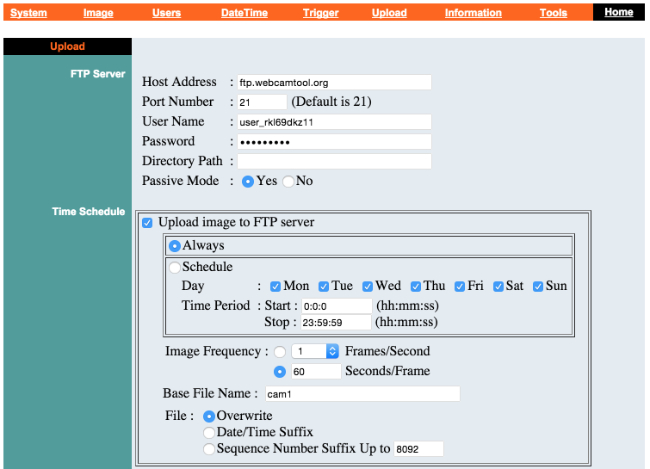Choose the Schedule upload option
The image size is (650, 469).
pos(175,267)
